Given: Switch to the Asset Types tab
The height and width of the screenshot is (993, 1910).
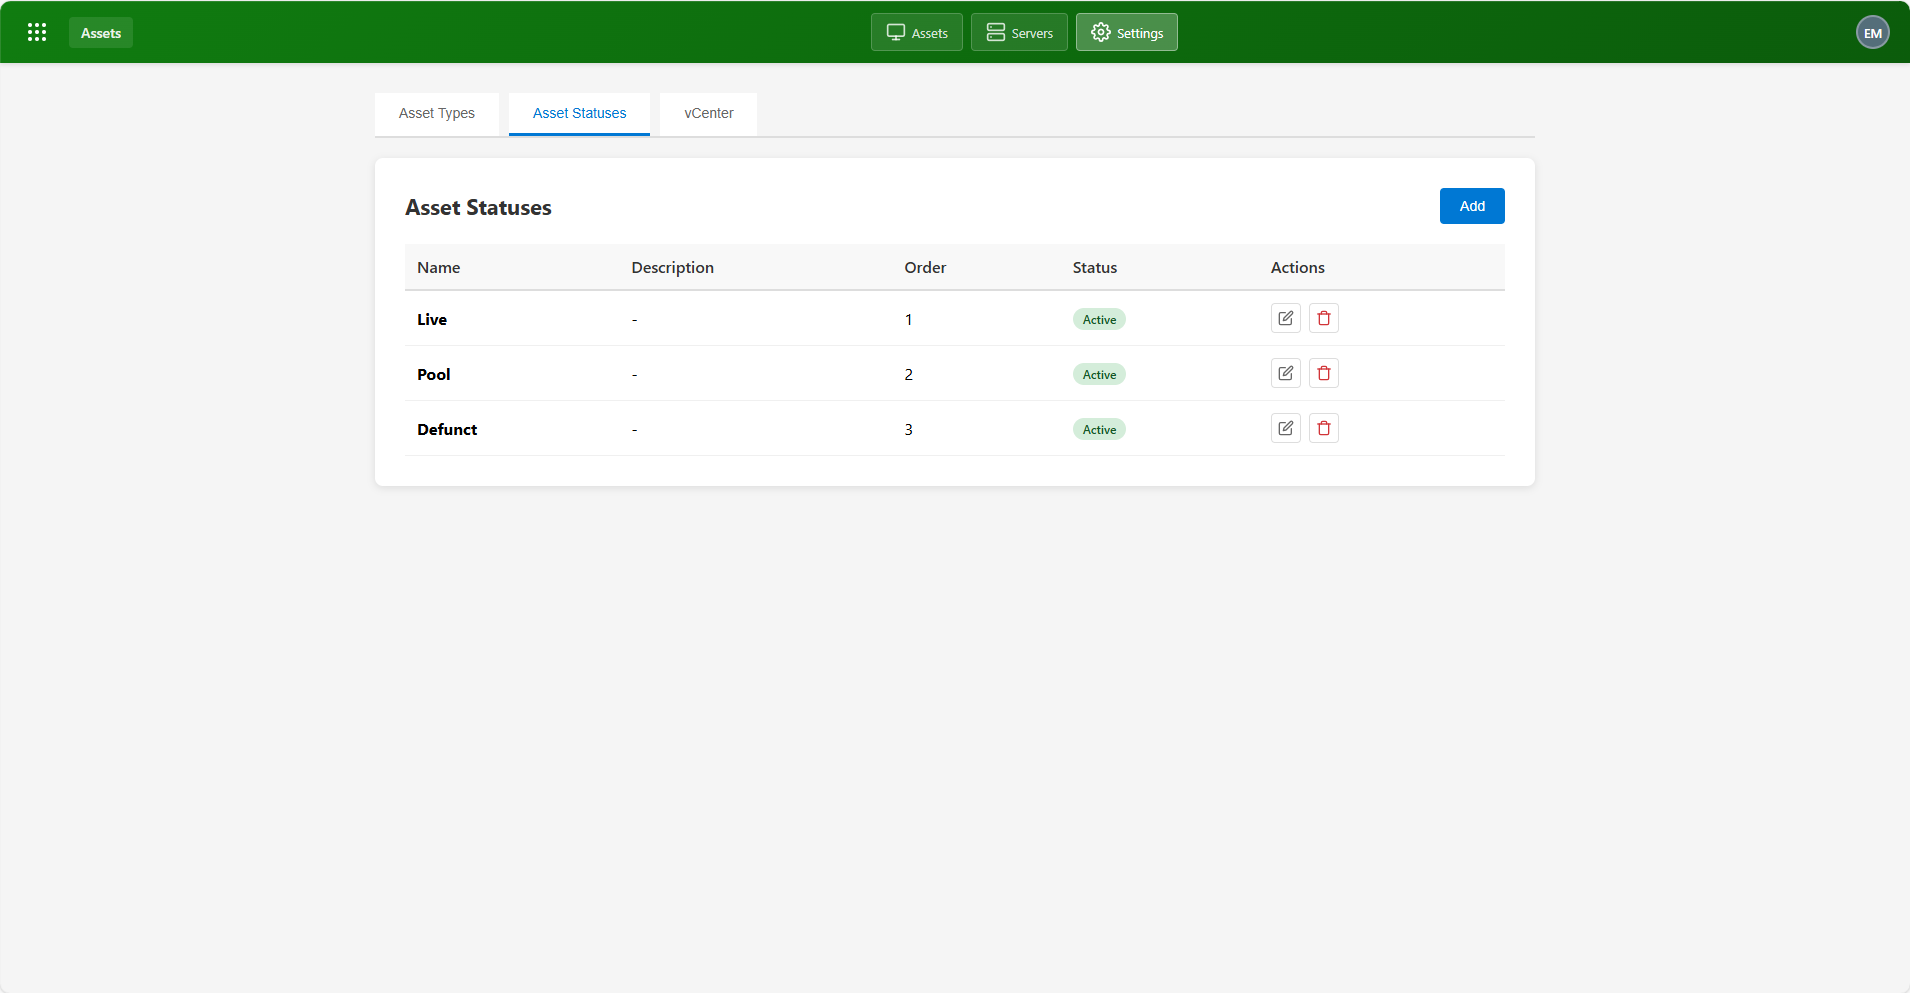Looking at the screenshot, I should click(x=437, y=114).
